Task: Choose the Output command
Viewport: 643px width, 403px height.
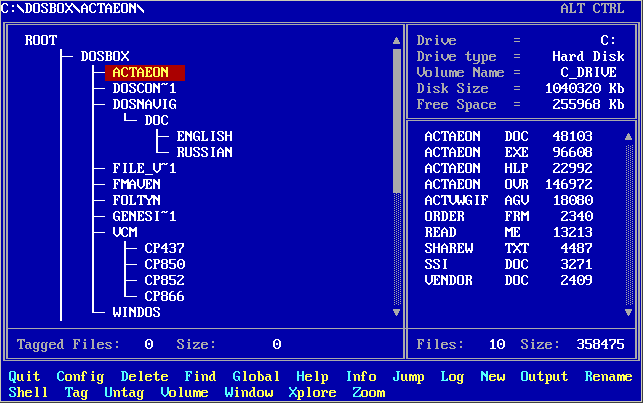Action: tap(545, 376)
